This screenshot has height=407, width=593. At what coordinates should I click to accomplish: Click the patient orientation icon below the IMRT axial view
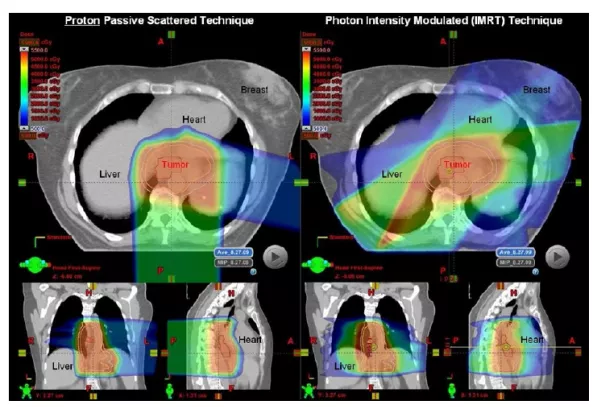[317, 264]
